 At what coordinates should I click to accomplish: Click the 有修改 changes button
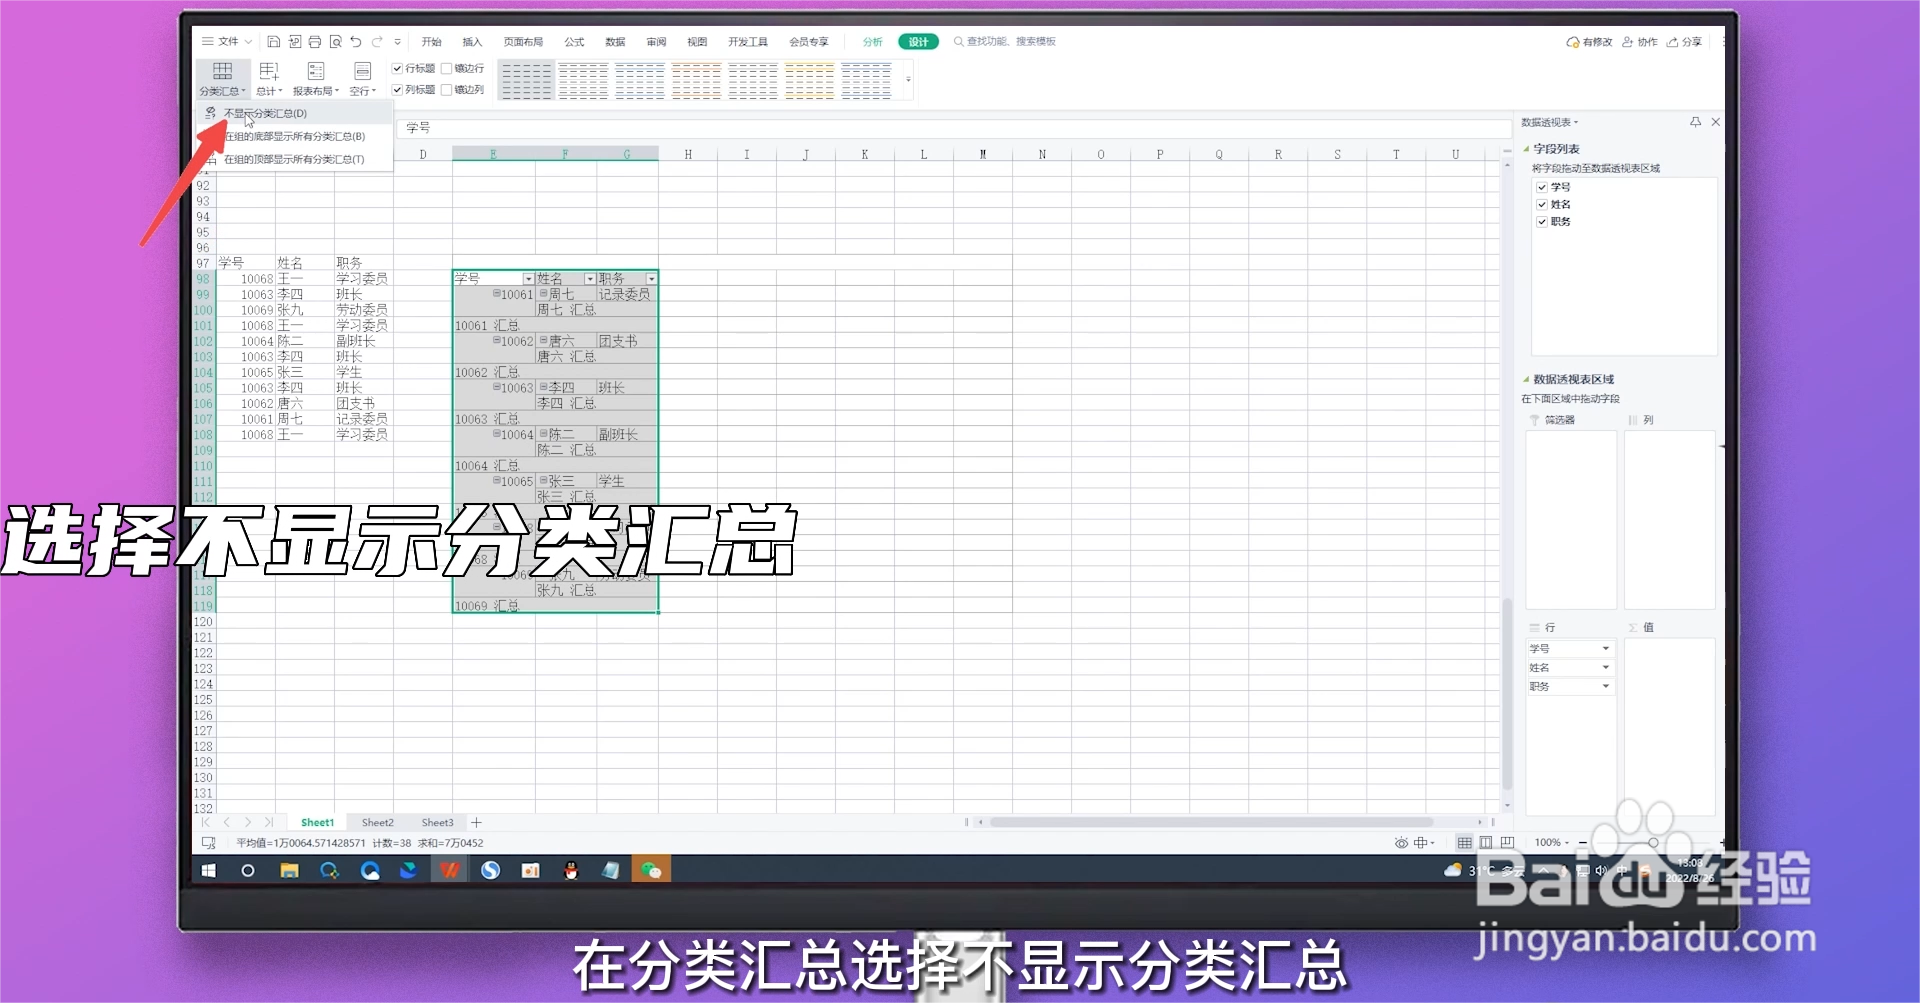pyautogui.click(x=1589, y=42)
